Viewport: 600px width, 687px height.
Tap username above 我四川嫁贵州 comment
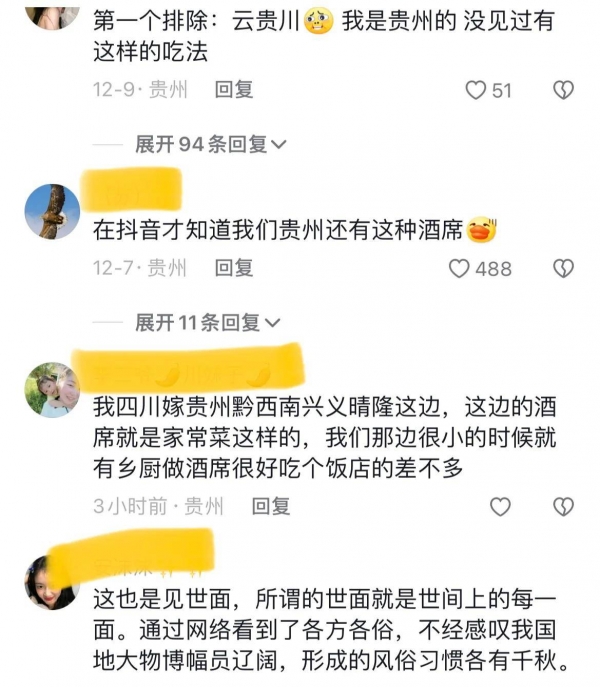(188, 368)
